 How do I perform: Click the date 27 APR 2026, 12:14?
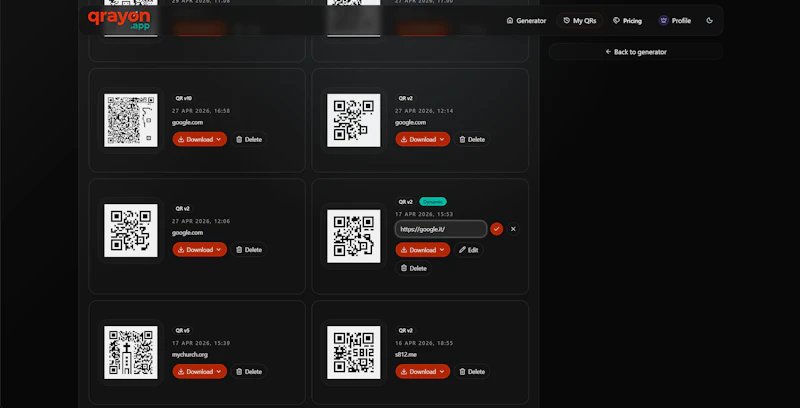coord(424,111)
